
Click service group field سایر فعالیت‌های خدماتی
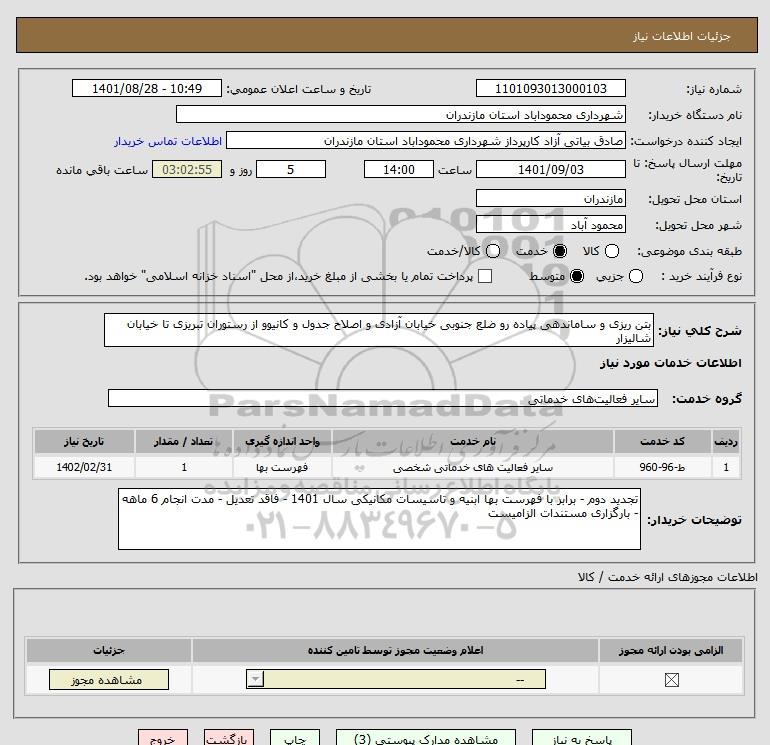(383, 398)
